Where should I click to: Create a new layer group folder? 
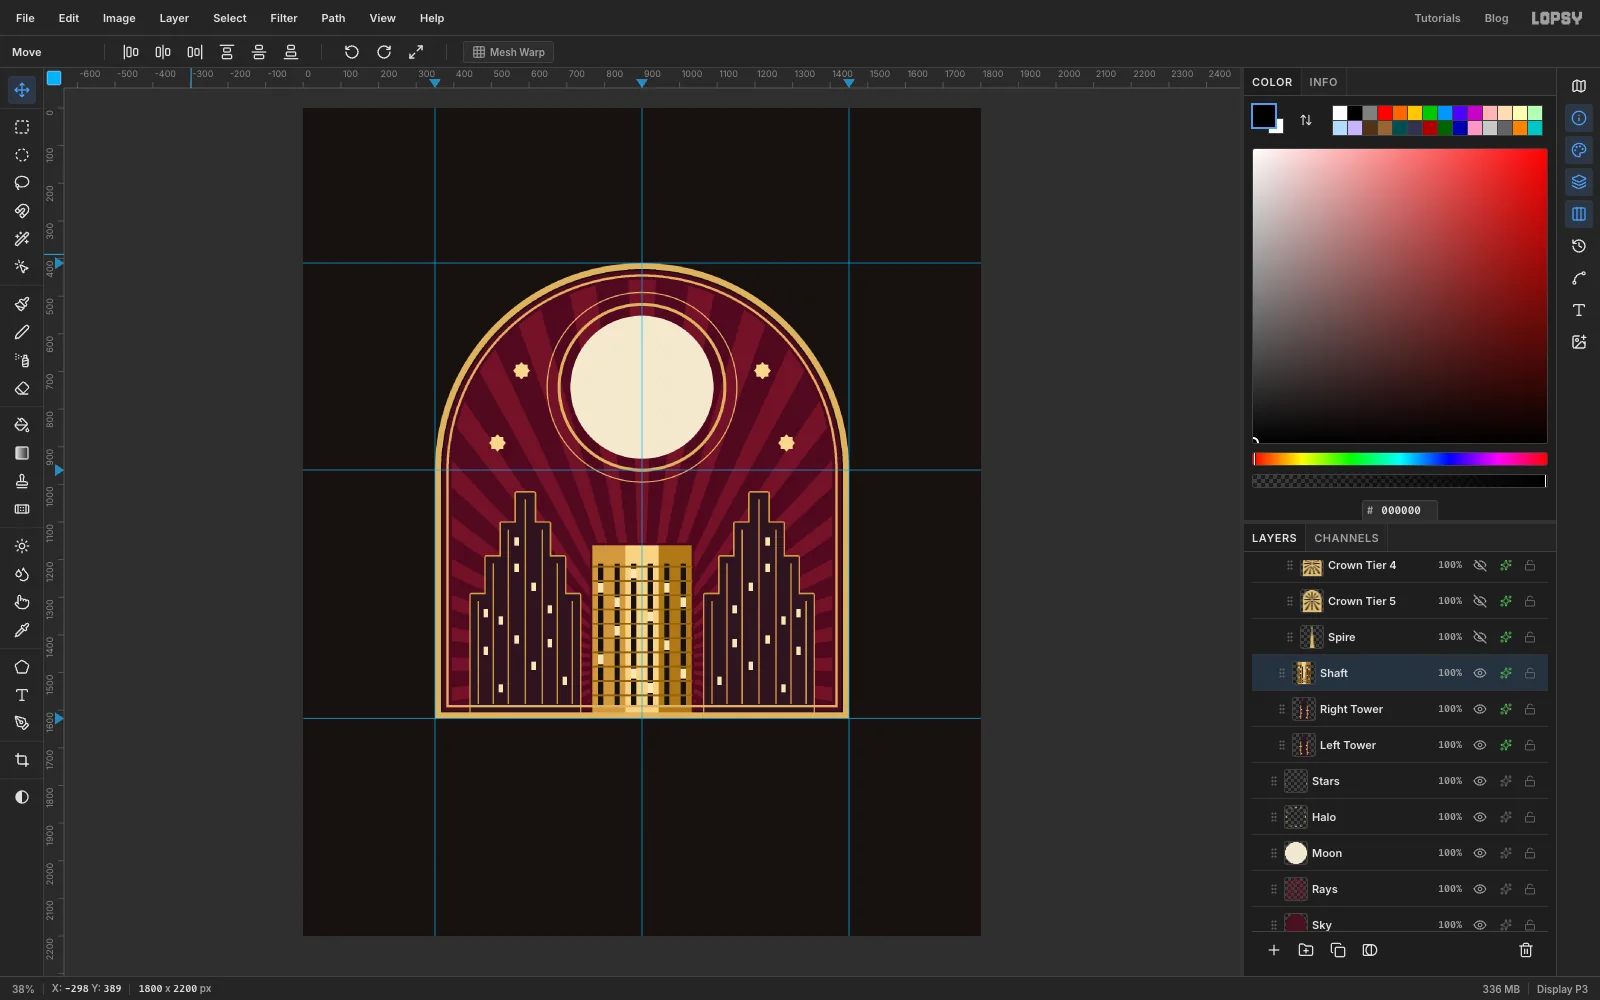(1306, 950)
